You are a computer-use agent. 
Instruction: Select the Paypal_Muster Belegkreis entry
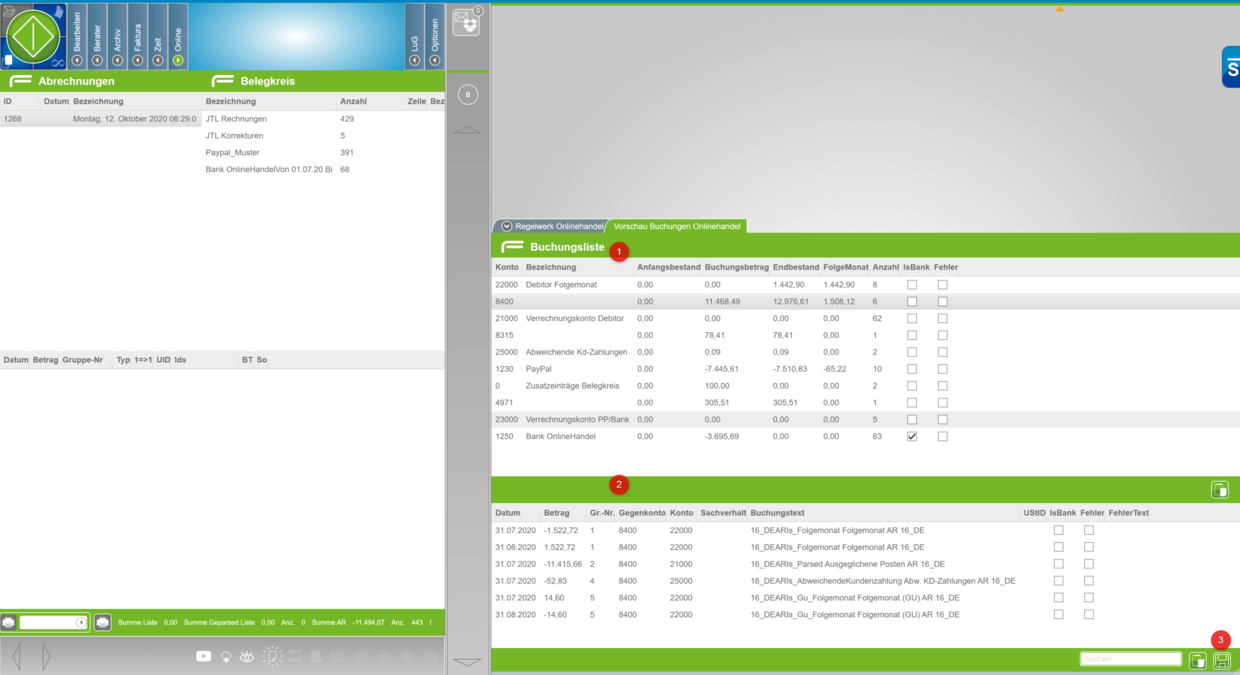pos(232,153)
